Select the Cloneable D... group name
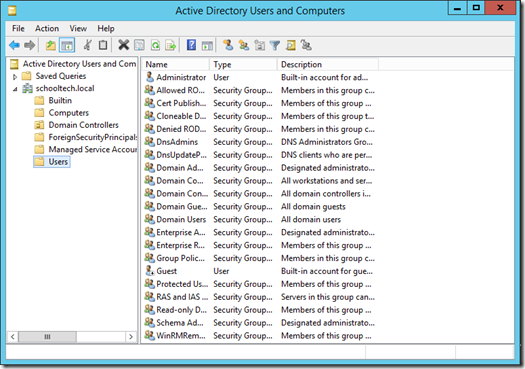525x369 pixels. (x=181, y=116)
